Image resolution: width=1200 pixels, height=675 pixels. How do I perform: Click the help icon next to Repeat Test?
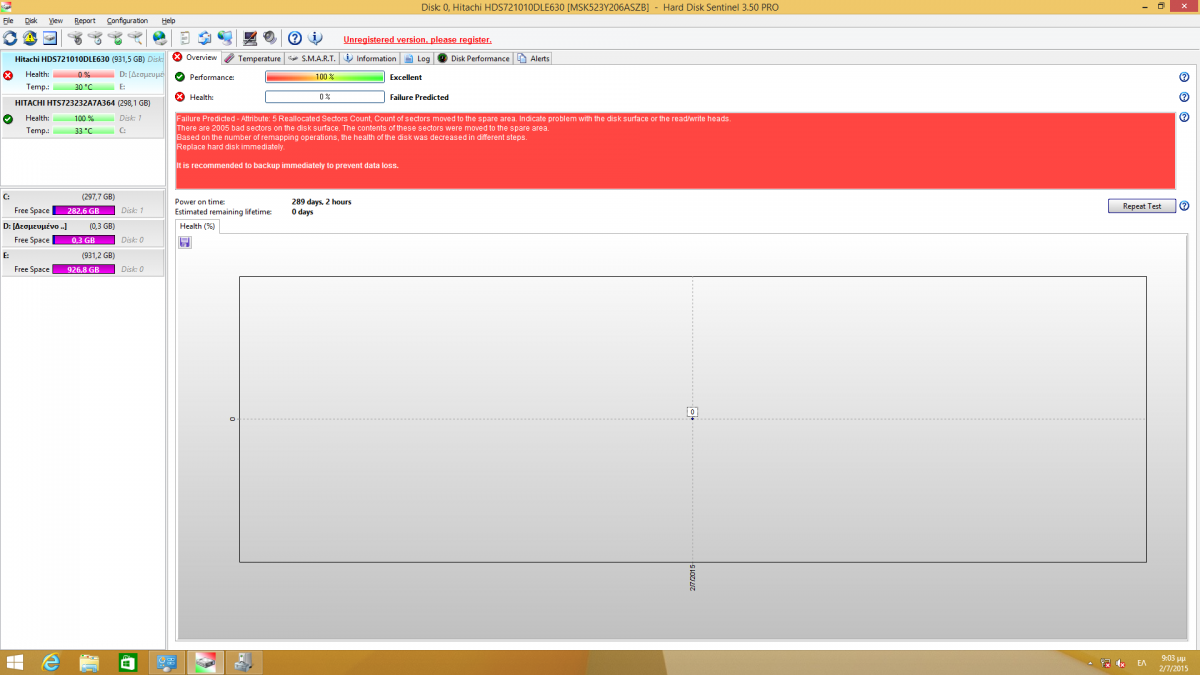[x=1184, y=206]
